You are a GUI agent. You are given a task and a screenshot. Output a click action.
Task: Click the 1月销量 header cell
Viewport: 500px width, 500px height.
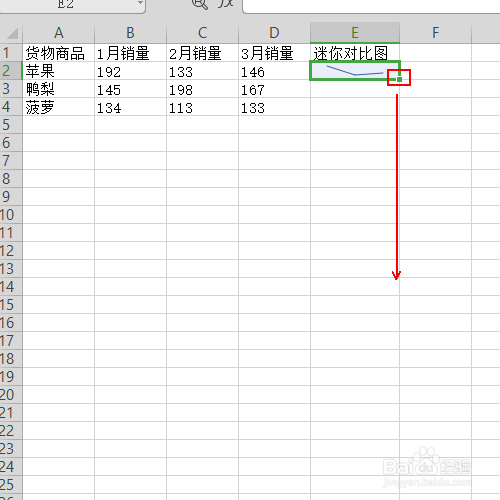point(130,53)
